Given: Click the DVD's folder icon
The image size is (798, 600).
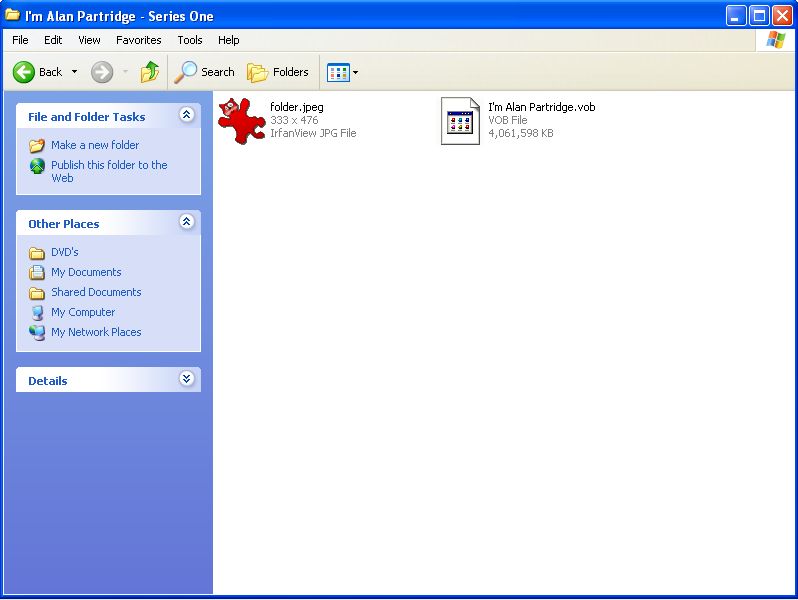Looking at the screenshot, I should pyautogui.click(x=37, y=252).
